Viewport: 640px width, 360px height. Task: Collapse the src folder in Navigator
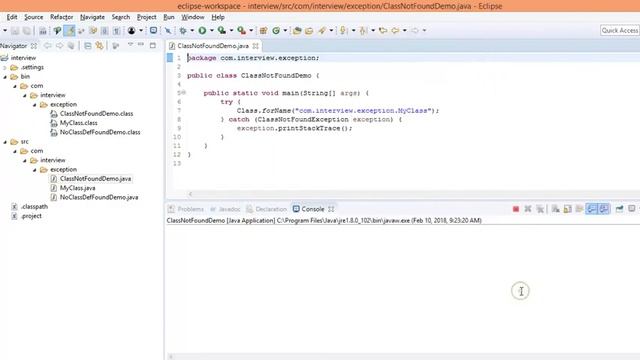click(x=5, y=142)
